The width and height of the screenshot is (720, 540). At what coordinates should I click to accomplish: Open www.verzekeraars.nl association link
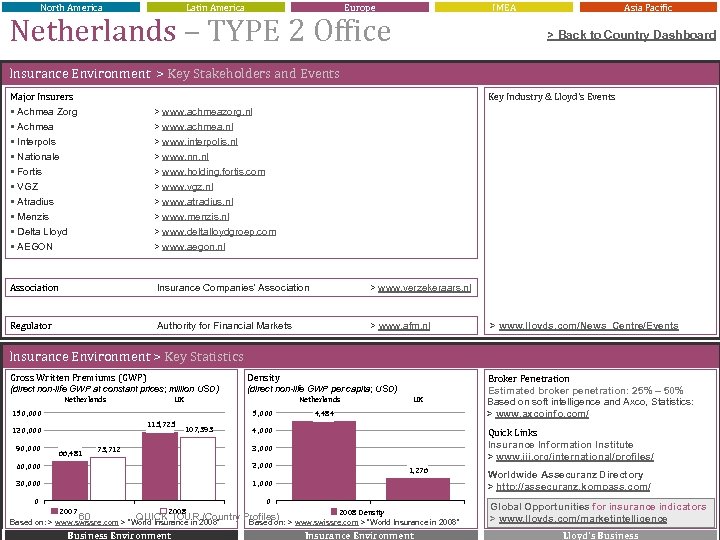coord(424,288)
